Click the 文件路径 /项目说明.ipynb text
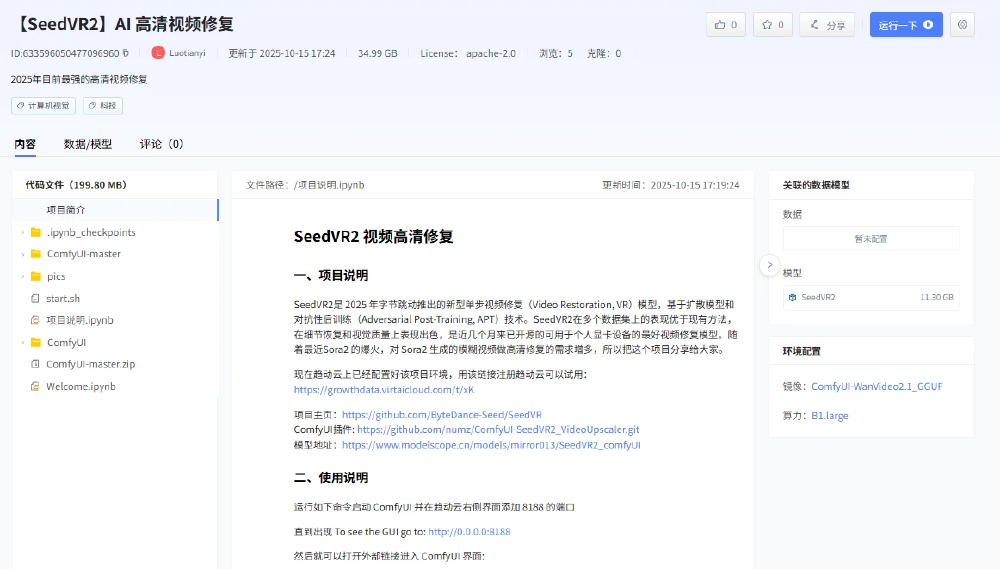 (x=305, y=185)
